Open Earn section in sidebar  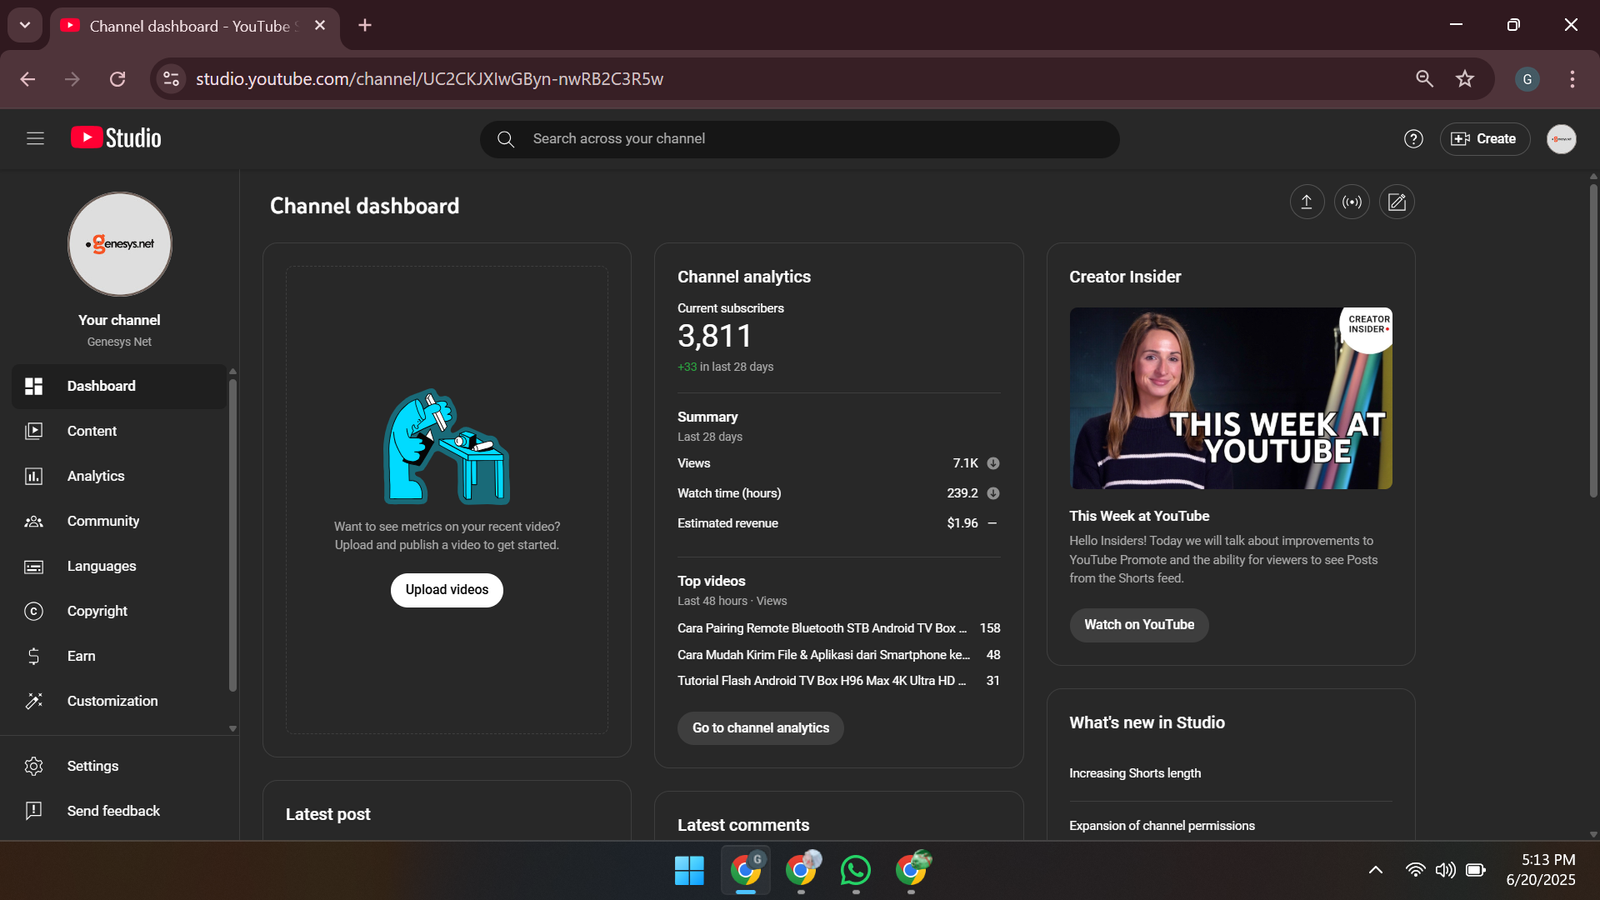click(119, 656)
